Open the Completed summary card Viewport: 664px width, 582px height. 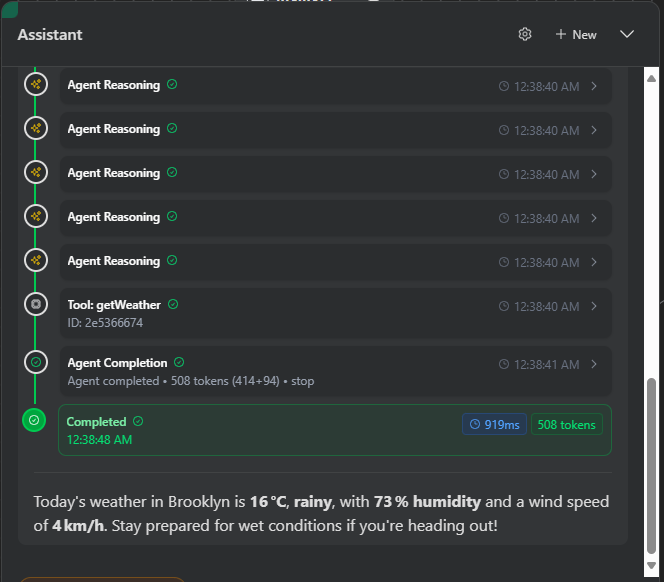click(335, 430)
